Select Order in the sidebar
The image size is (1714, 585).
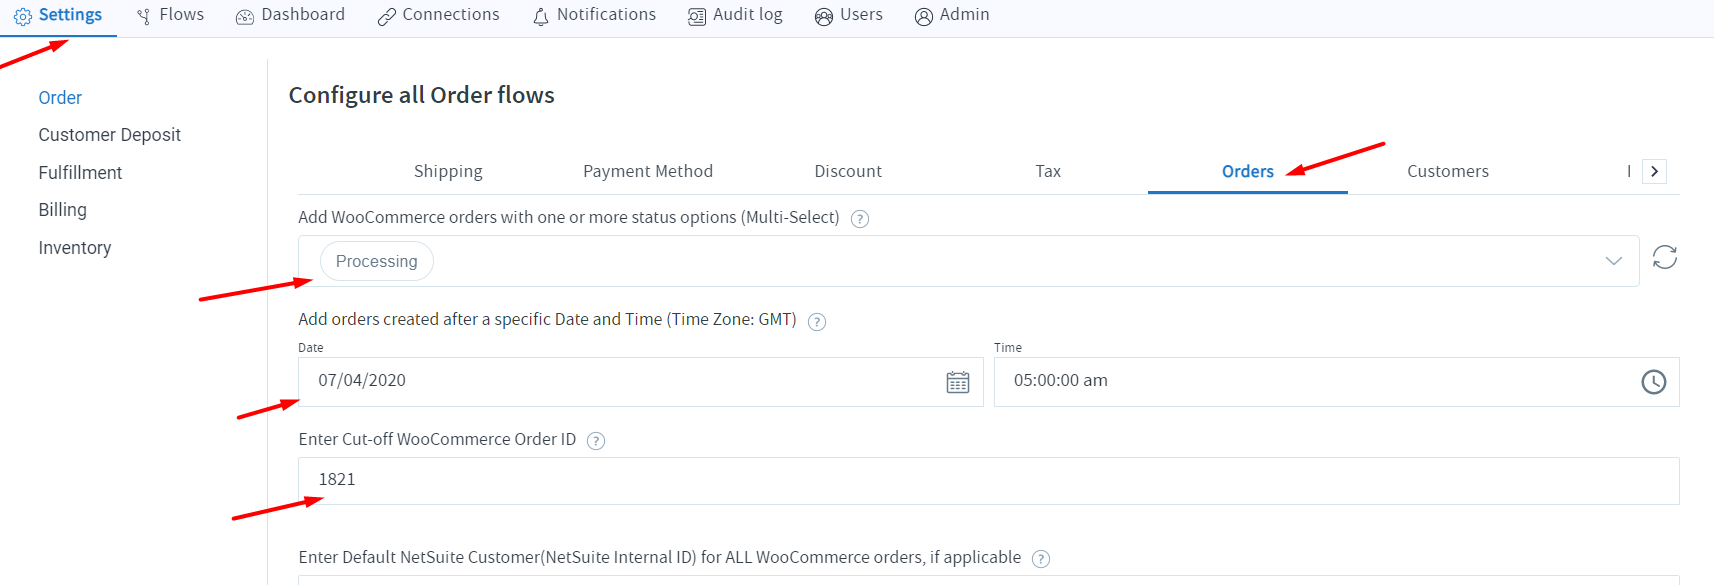(60, 98)
